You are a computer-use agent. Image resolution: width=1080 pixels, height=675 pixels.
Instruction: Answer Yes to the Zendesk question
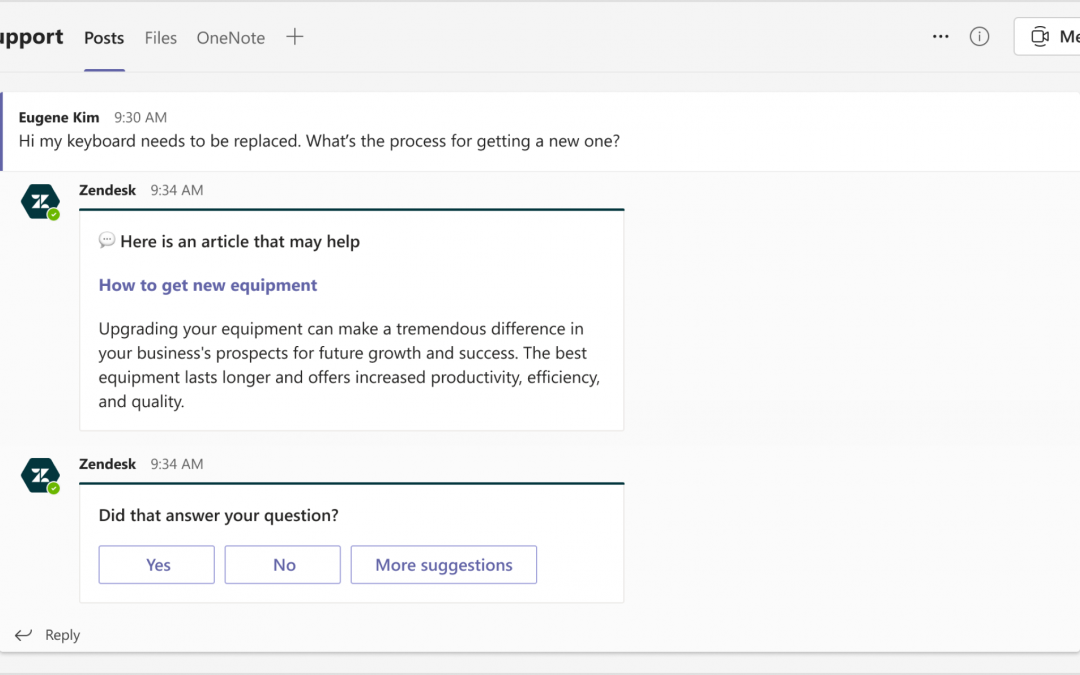[x=157, y=565]
